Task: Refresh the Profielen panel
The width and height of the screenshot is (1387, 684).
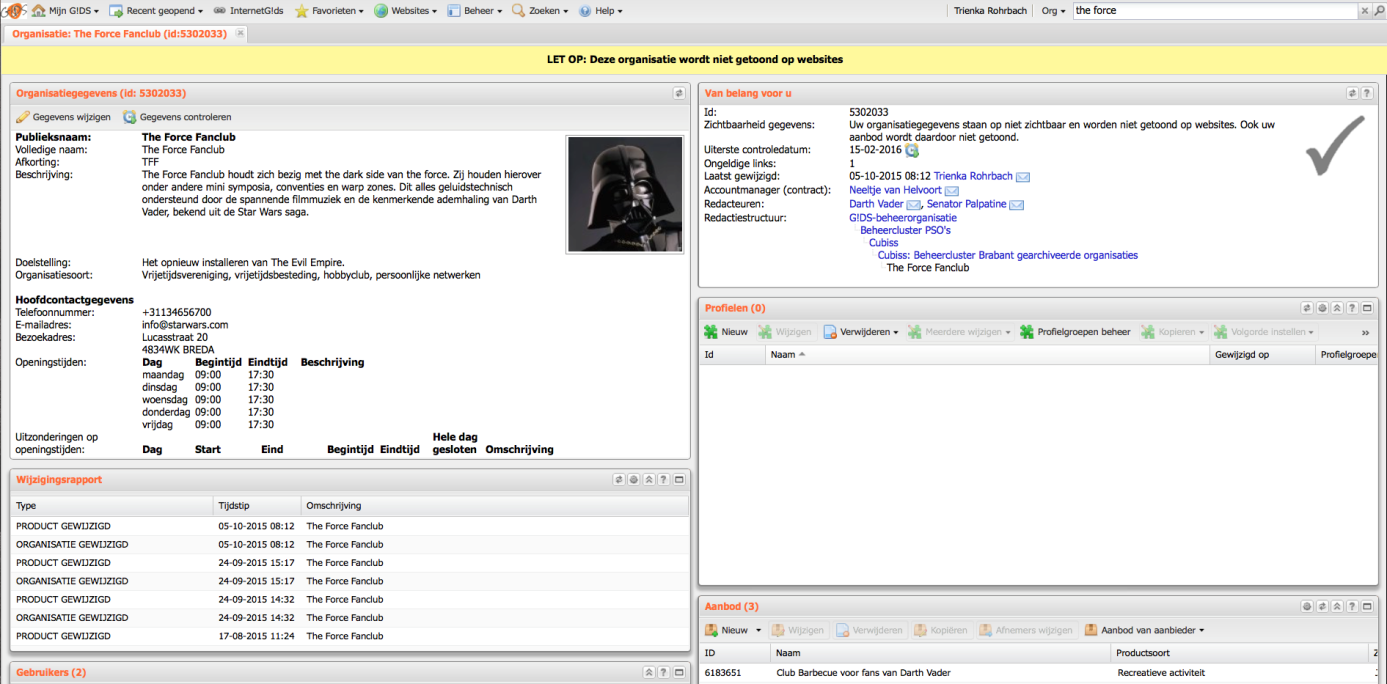Action: pos(1306,308)
